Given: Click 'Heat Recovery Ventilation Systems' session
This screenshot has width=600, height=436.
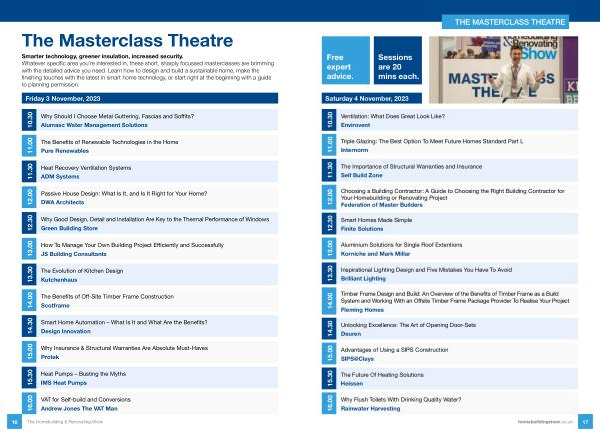Looking at the screenshot, I should click(86, 168).
